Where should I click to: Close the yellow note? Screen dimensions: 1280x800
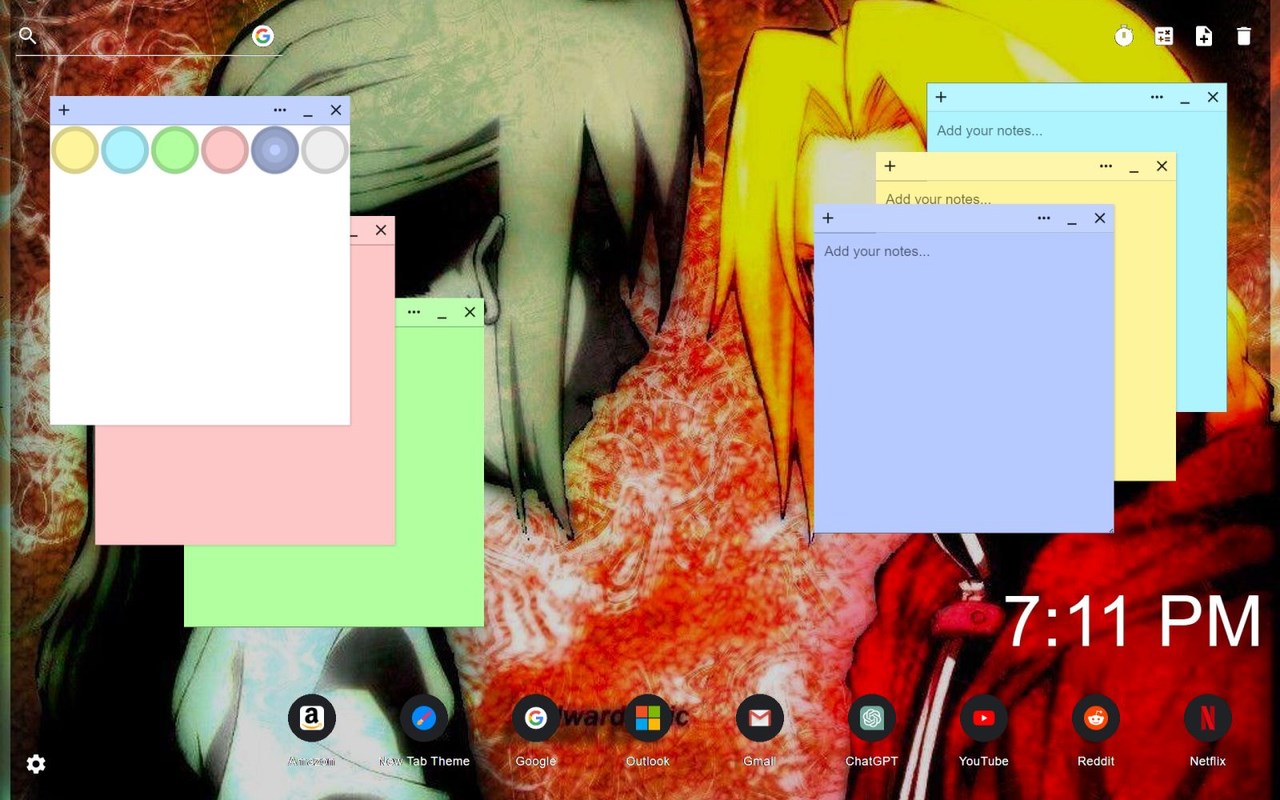[1162, 166]
